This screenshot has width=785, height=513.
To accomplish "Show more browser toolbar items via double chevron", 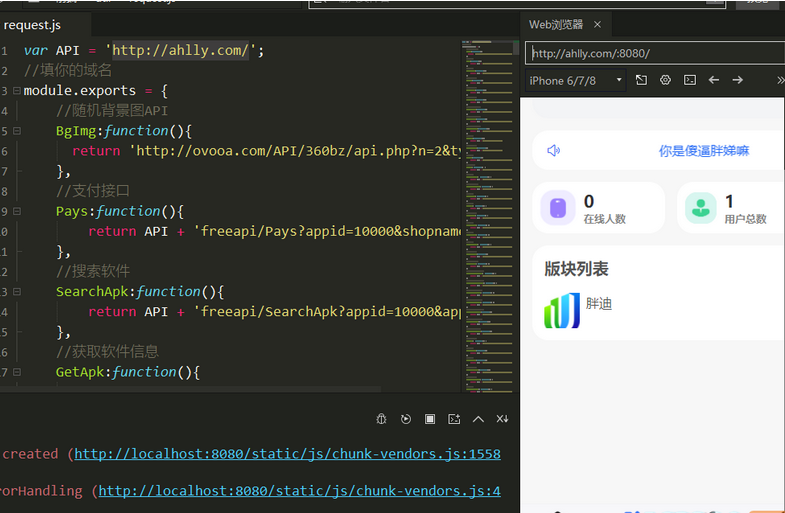I will (780, 80).
